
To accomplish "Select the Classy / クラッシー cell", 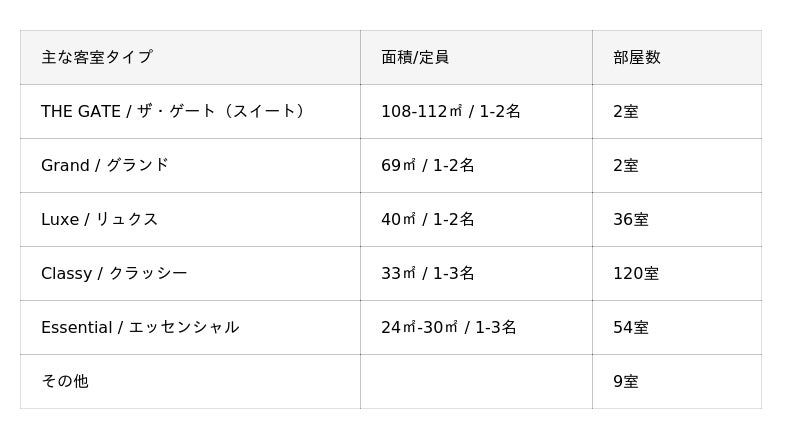I will [x=114, y=274].
